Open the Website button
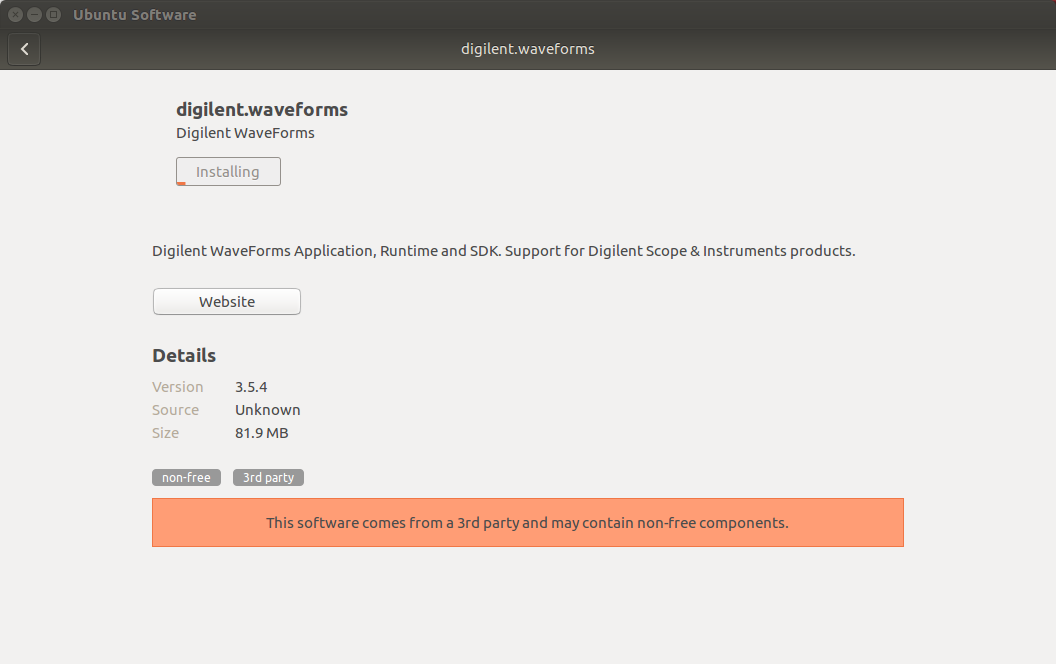1056x664 pixels. point(227,302)
